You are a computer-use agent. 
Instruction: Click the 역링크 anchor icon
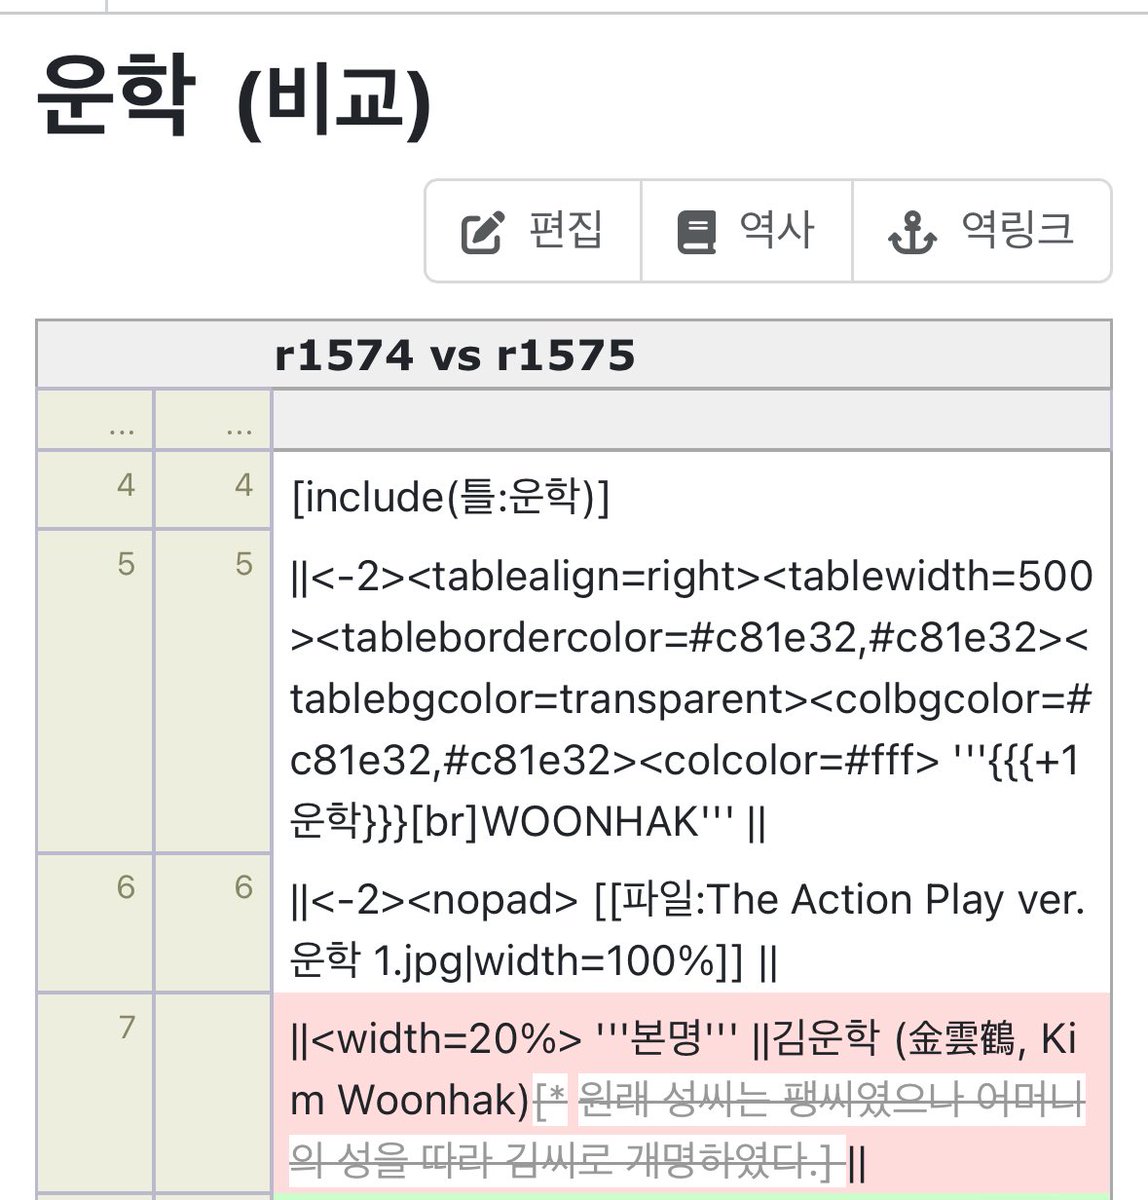pyautogui.click(x=912, y=232)
